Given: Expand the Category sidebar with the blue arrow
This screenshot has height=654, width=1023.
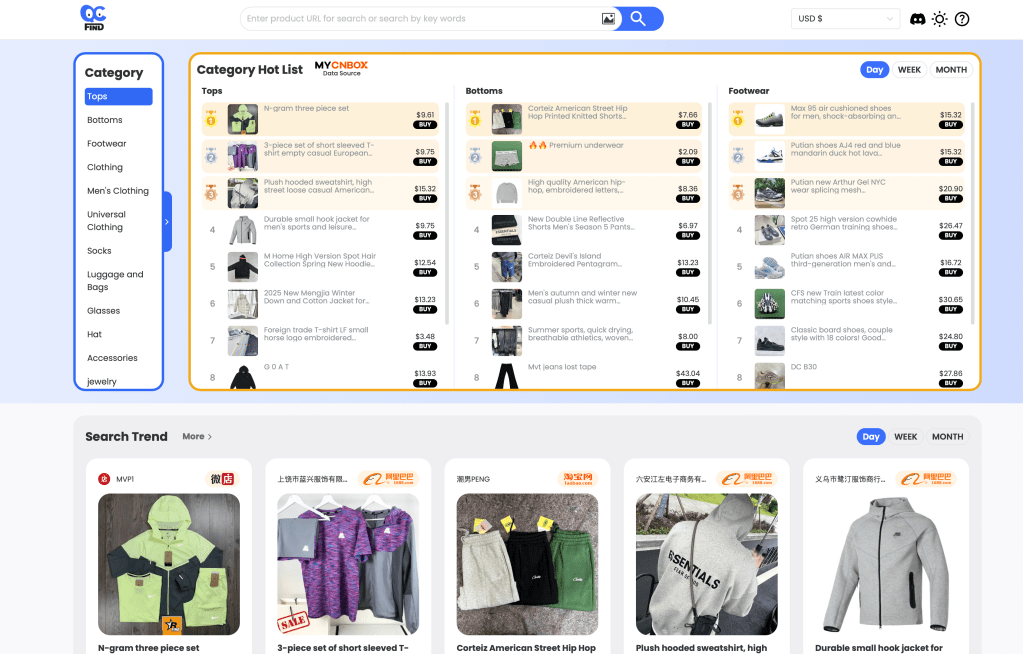Looking at the screenshot, I should pyautogui.click(x=167, y=222).
